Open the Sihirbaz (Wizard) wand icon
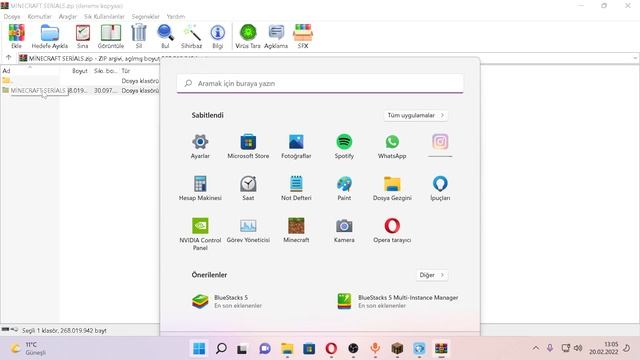This screenshot has width=640, height=360. point(191,37)
